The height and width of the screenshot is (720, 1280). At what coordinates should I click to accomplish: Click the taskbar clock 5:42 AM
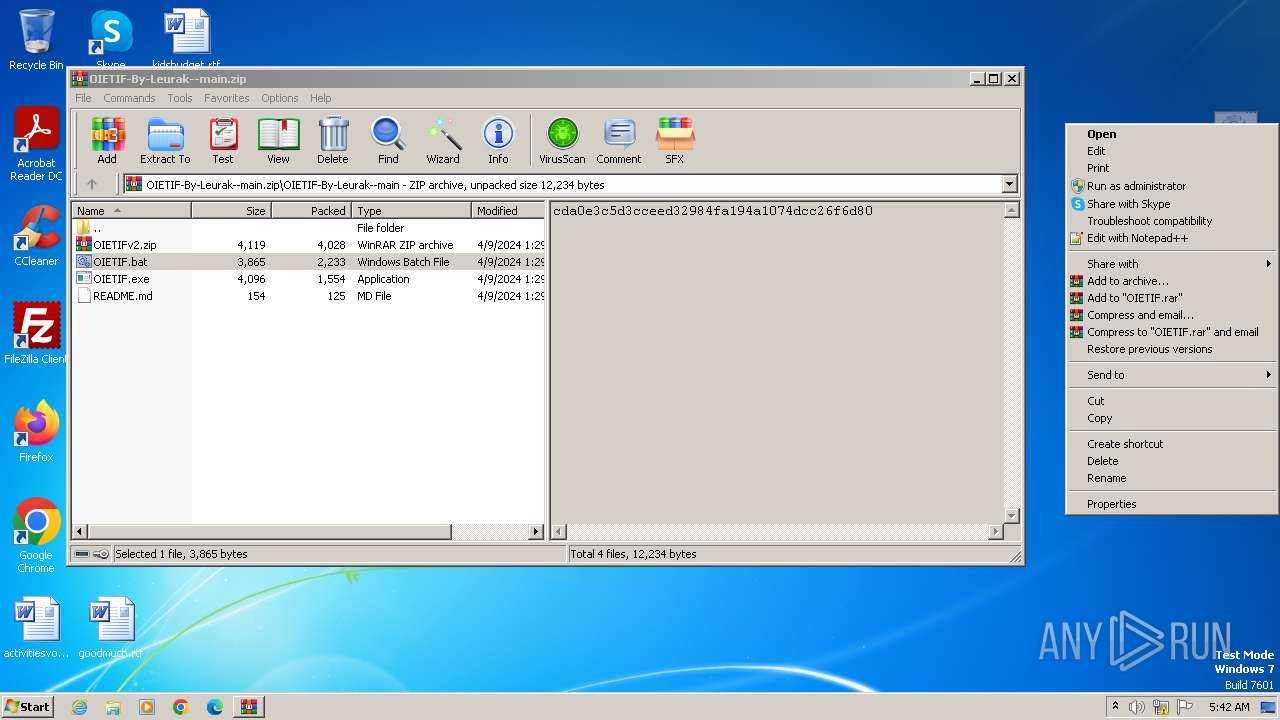[1229, 707]
